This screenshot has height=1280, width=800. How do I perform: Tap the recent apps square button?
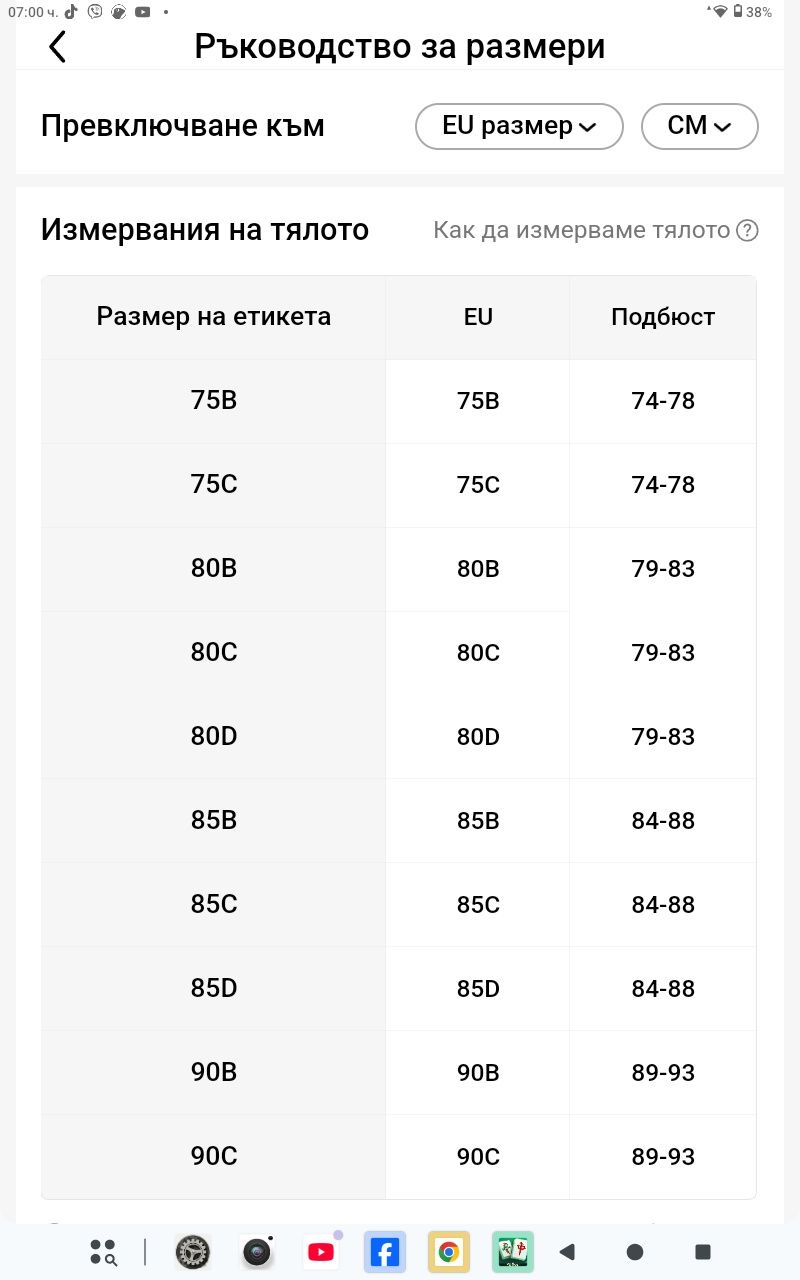click(703, 1252)
